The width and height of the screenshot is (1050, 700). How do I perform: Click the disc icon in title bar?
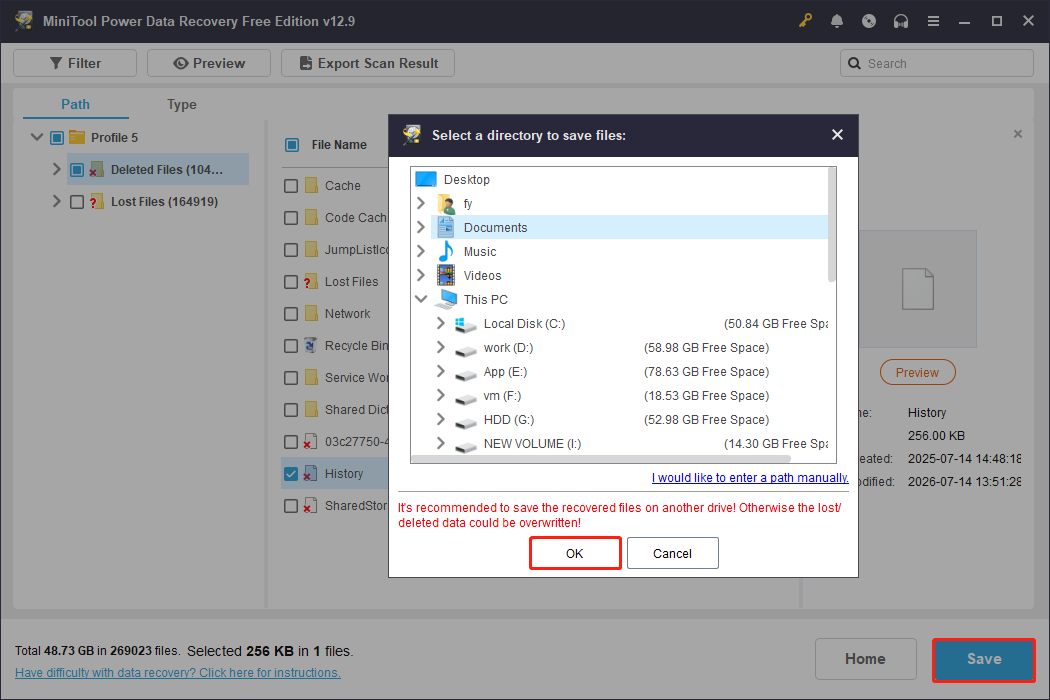[869, 21]
